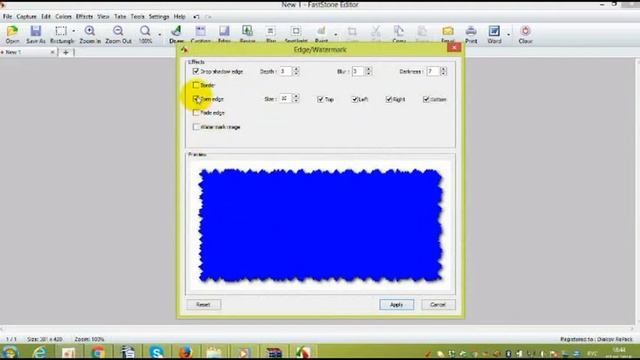Add a new tab with plus icon
The image size is (640, 360).
coord(66,52)
